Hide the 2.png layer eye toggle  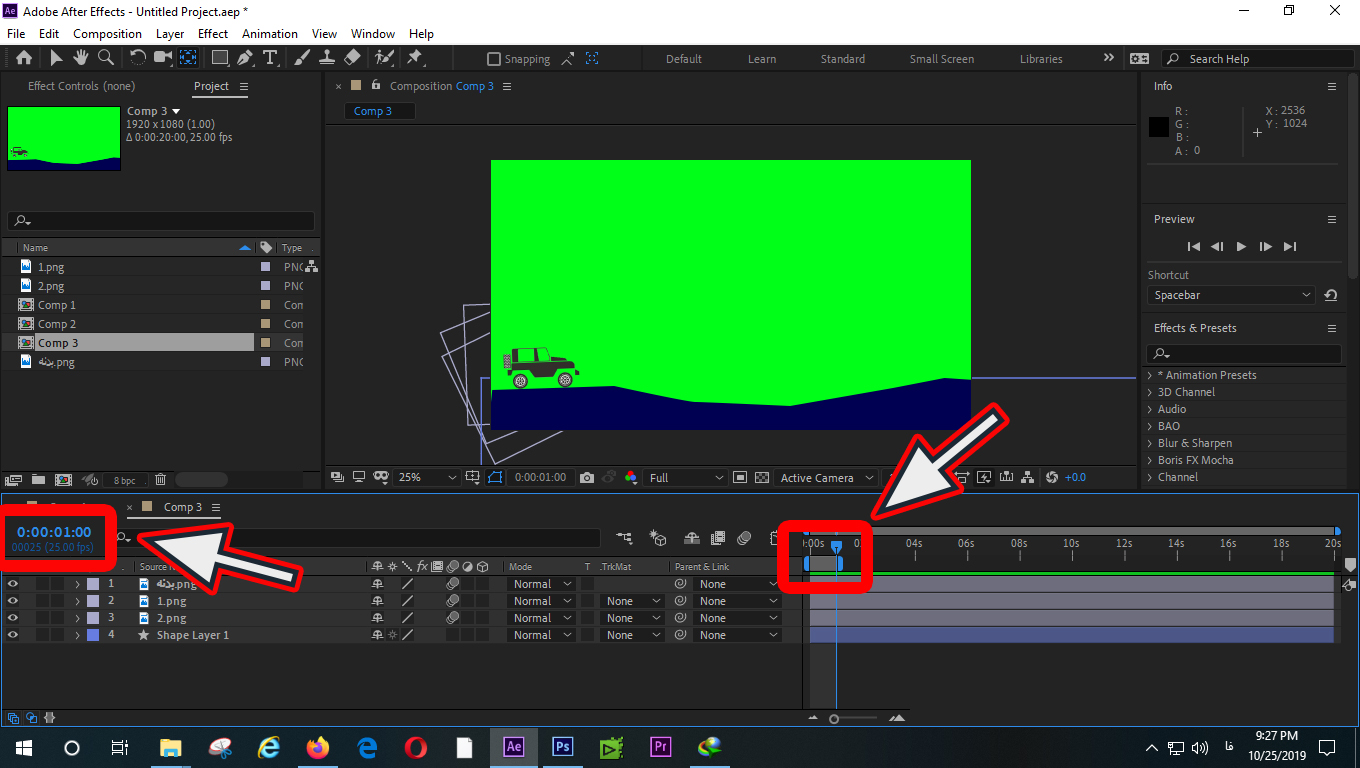[13, 618]
